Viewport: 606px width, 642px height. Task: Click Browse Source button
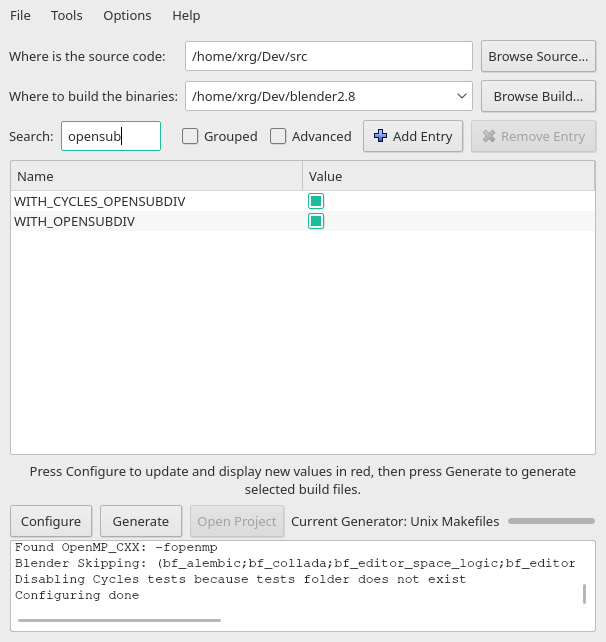pos(538,56)
